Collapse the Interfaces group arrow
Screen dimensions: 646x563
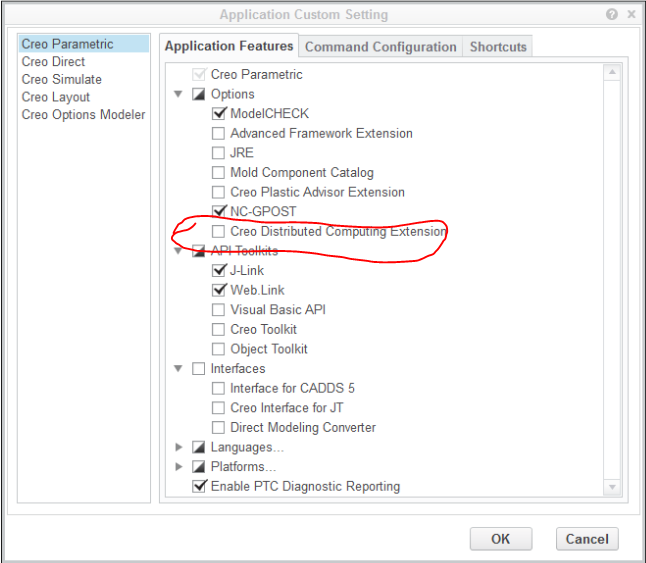pyautogui.click(x=178, y=368)
